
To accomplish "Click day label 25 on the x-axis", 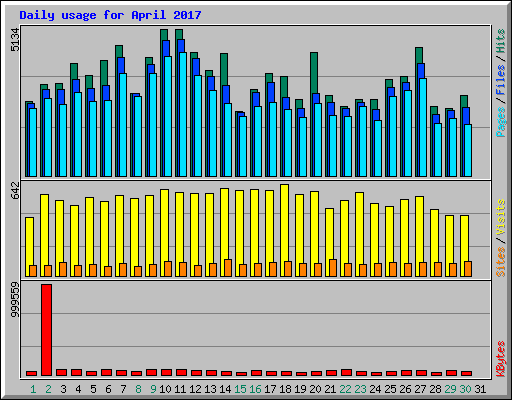I will (x=390, y=389).
